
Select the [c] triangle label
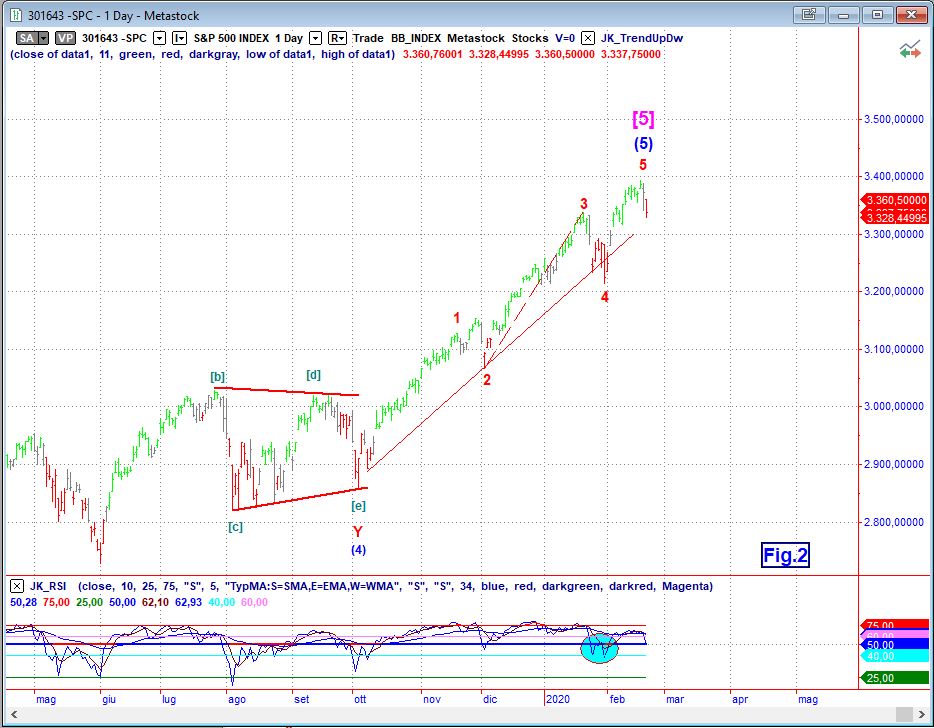235,527
